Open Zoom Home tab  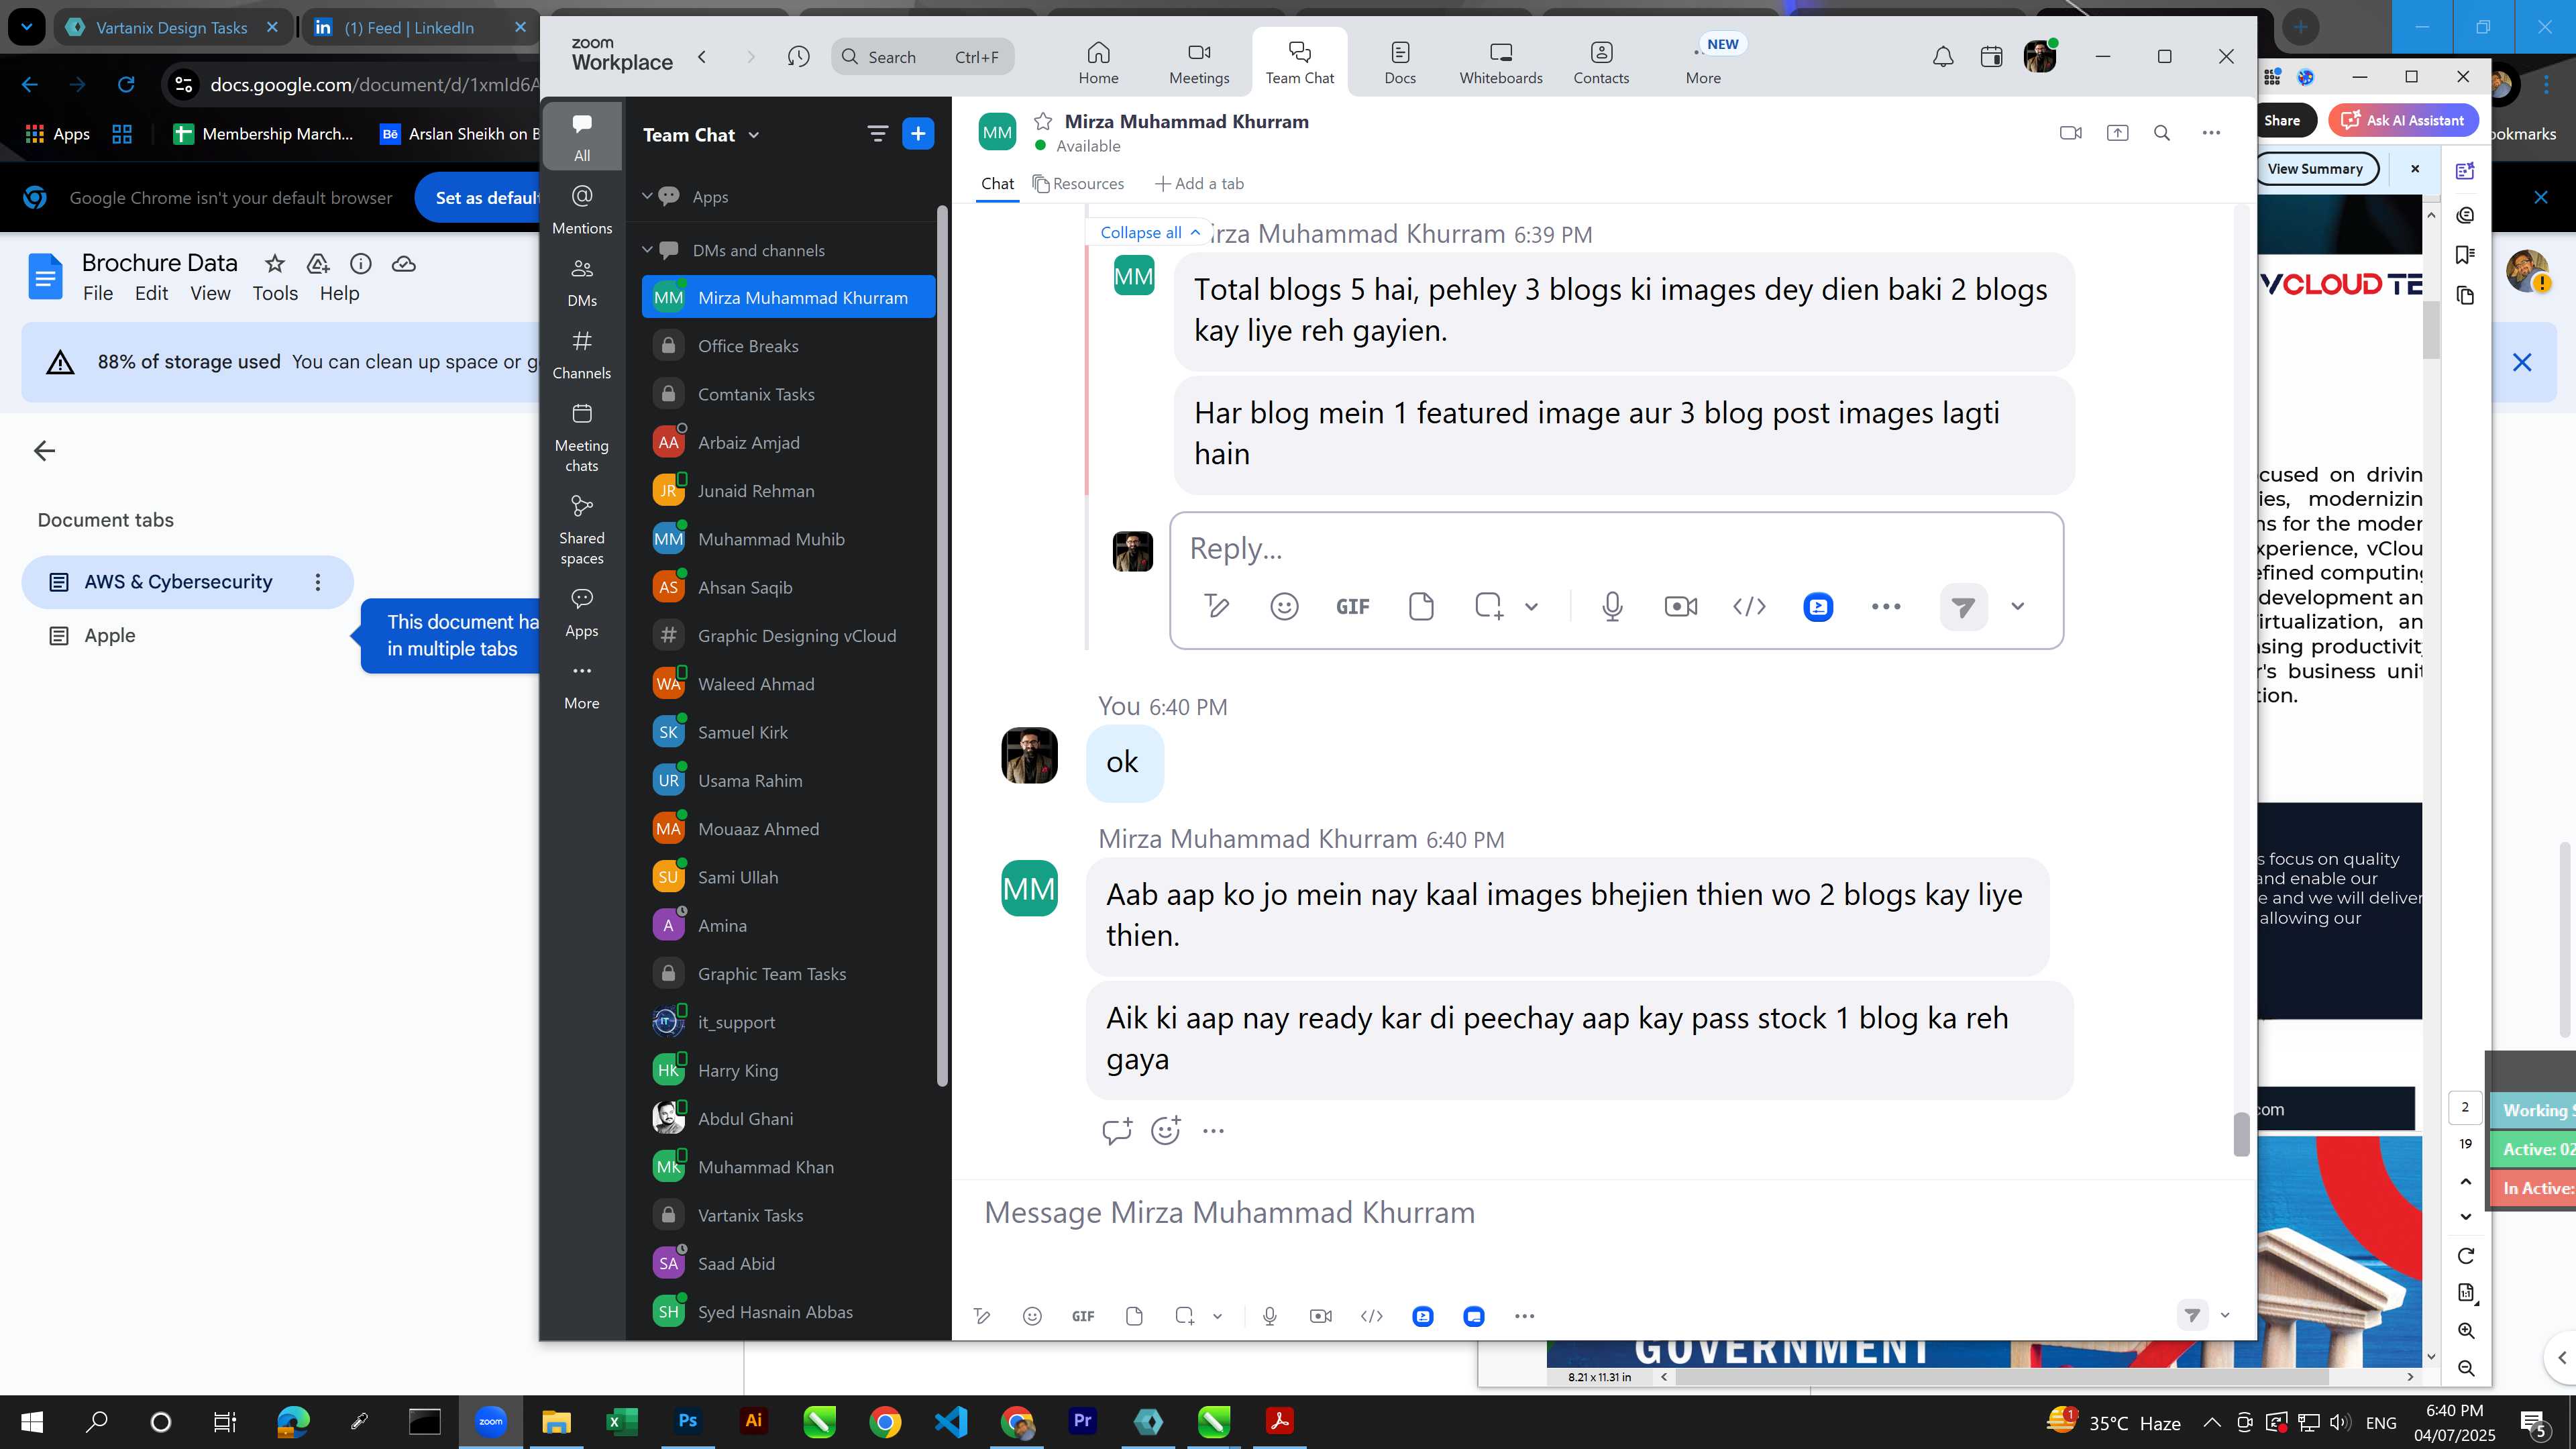point(1098,62)
